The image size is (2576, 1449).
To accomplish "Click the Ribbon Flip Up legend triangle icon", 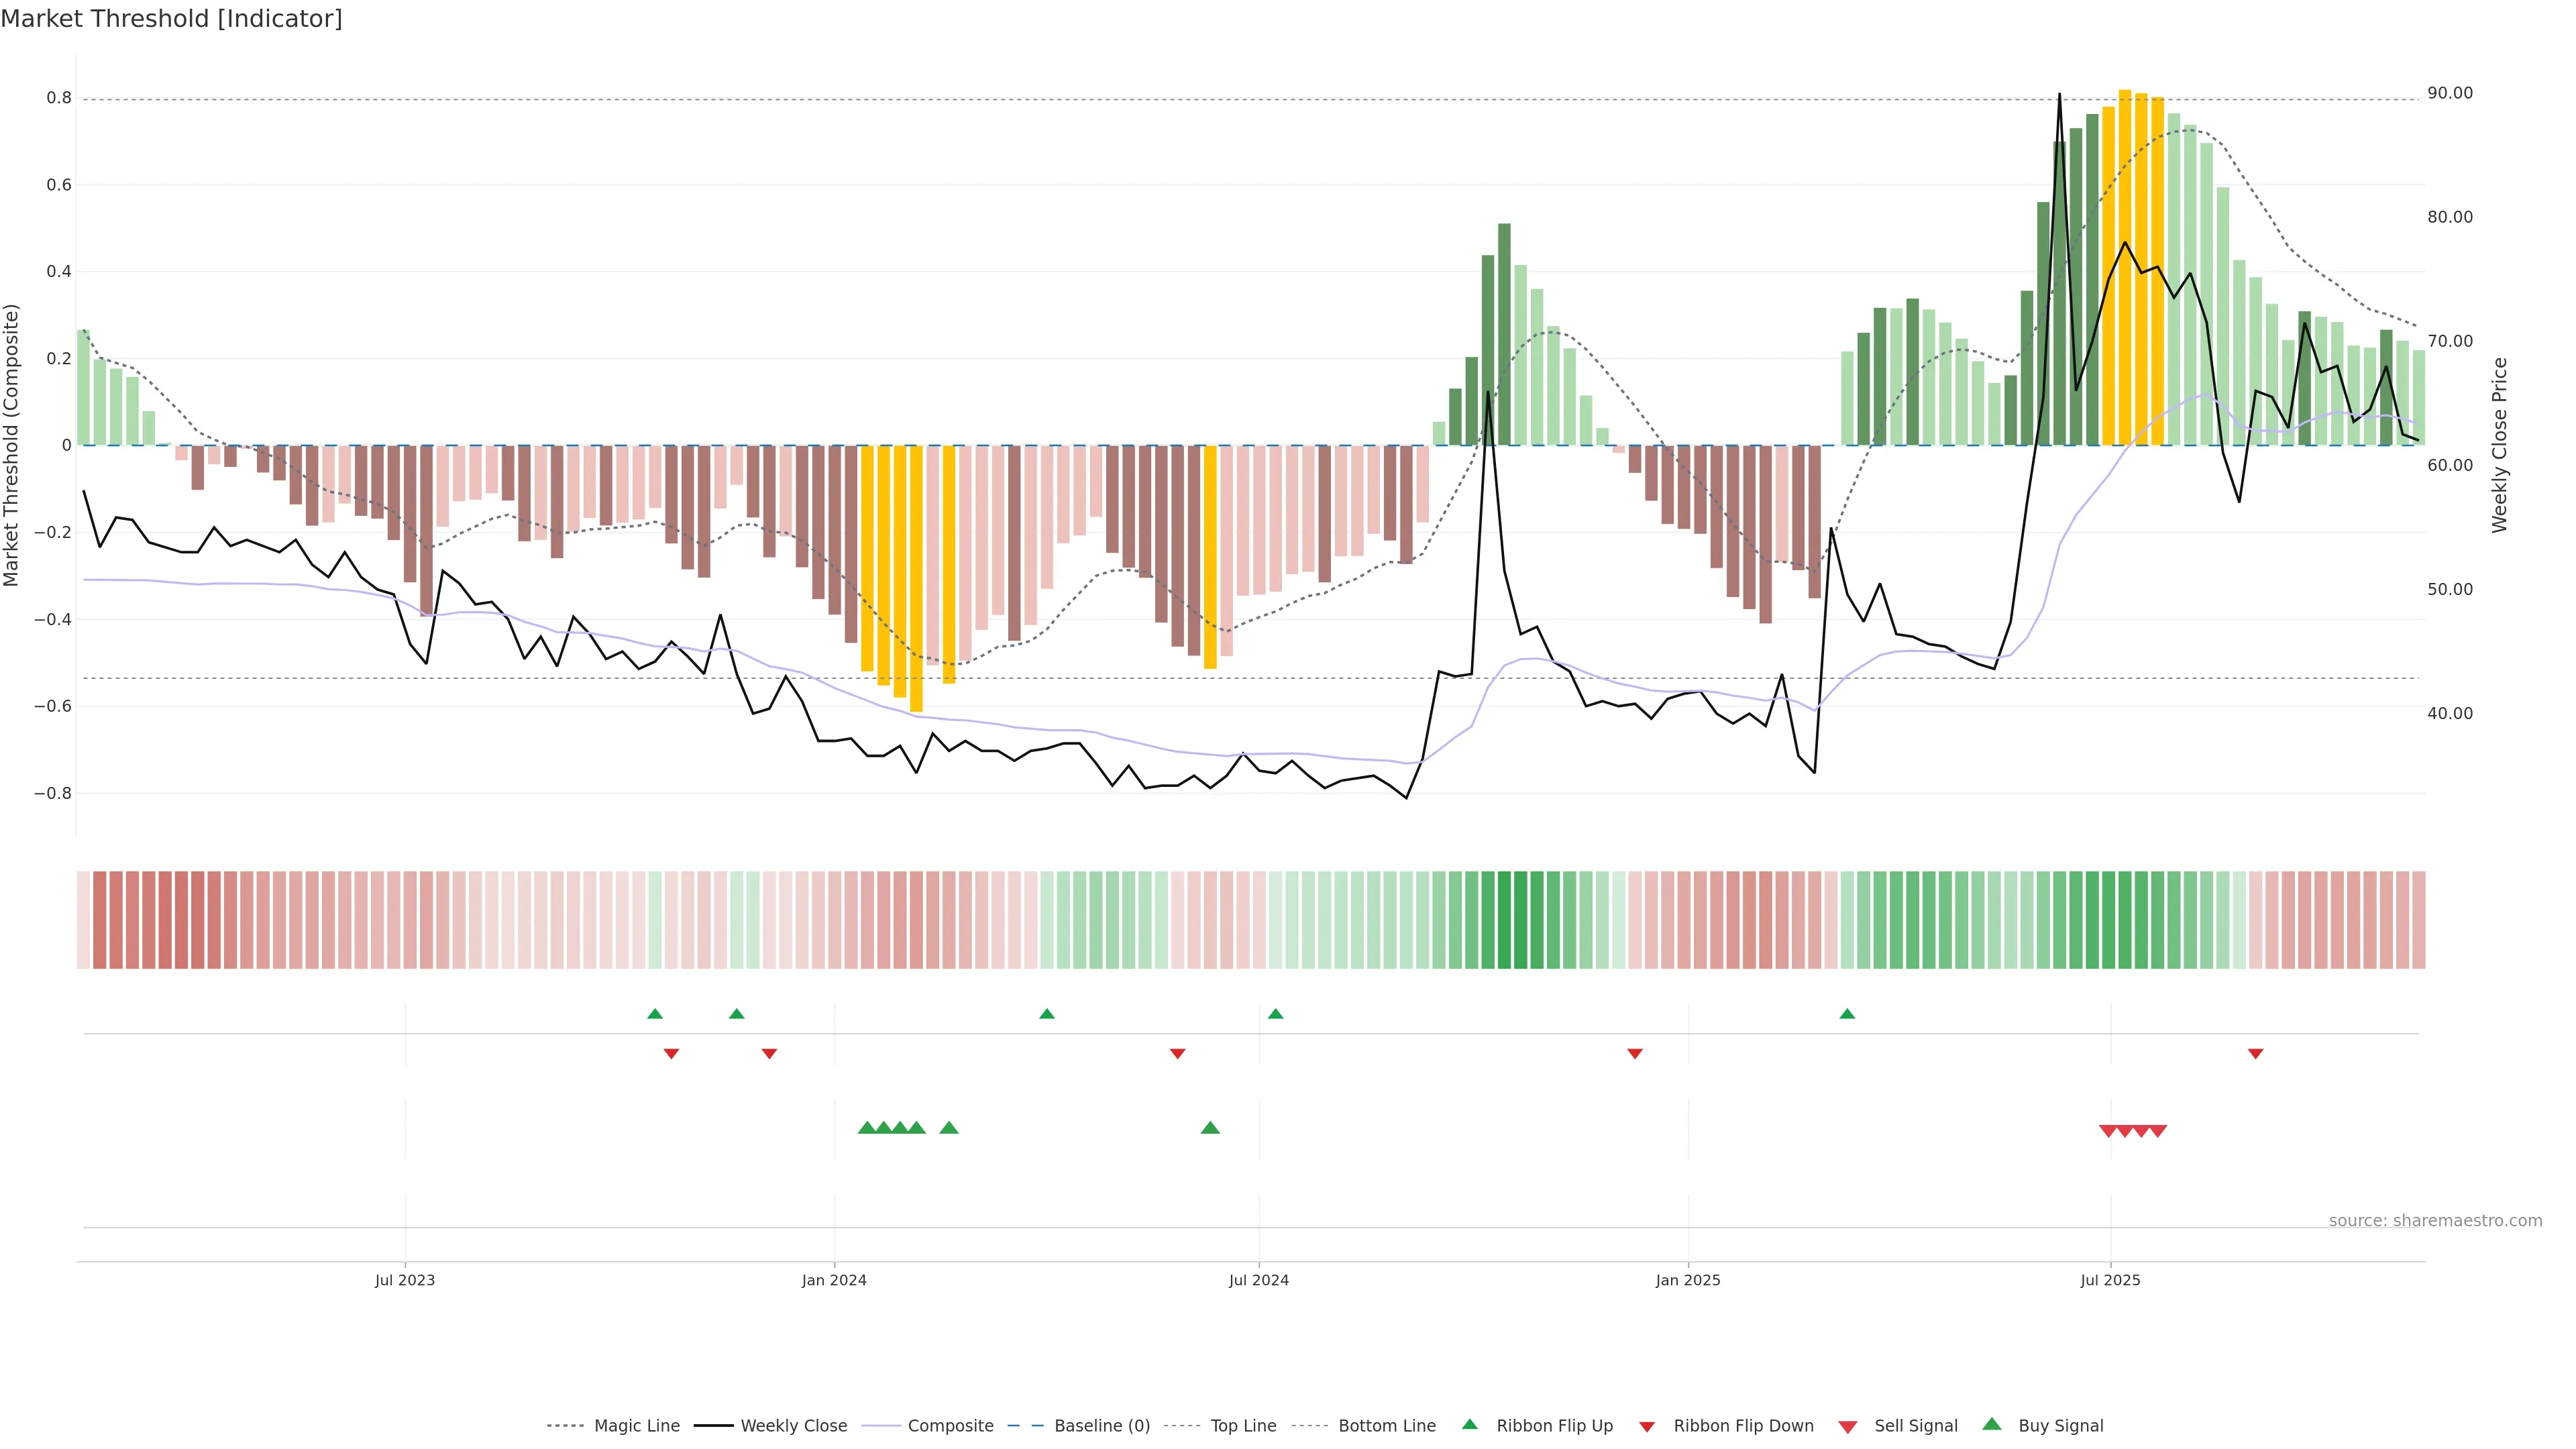I will tap(1469, 1425).
